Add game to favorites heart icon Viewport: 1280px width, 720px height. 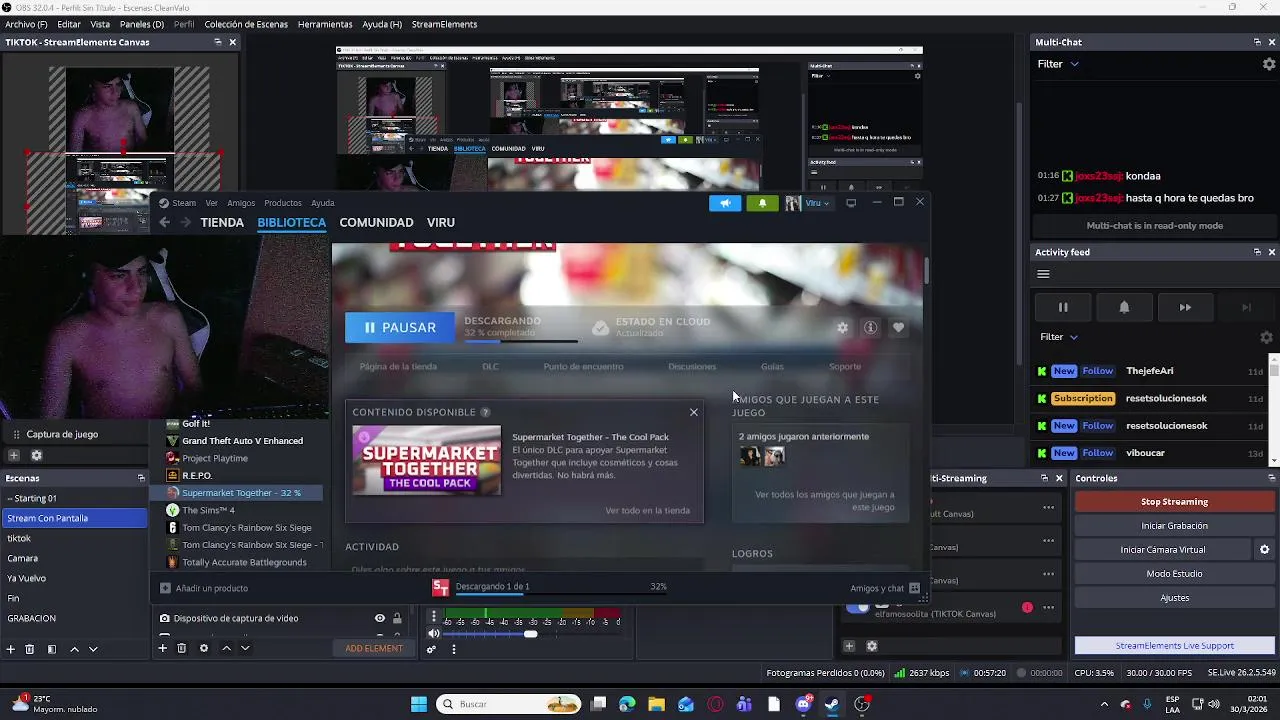898,328
